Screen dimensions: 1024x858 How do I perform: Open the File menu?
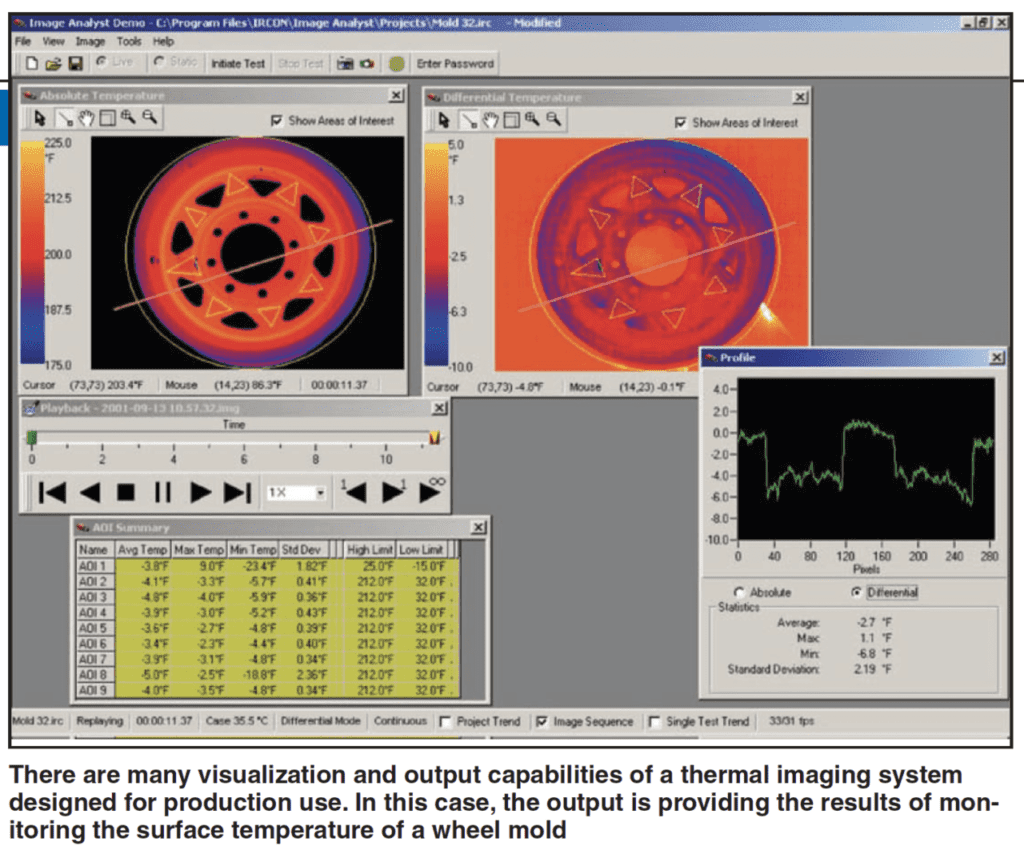click(x=22, y=41)
